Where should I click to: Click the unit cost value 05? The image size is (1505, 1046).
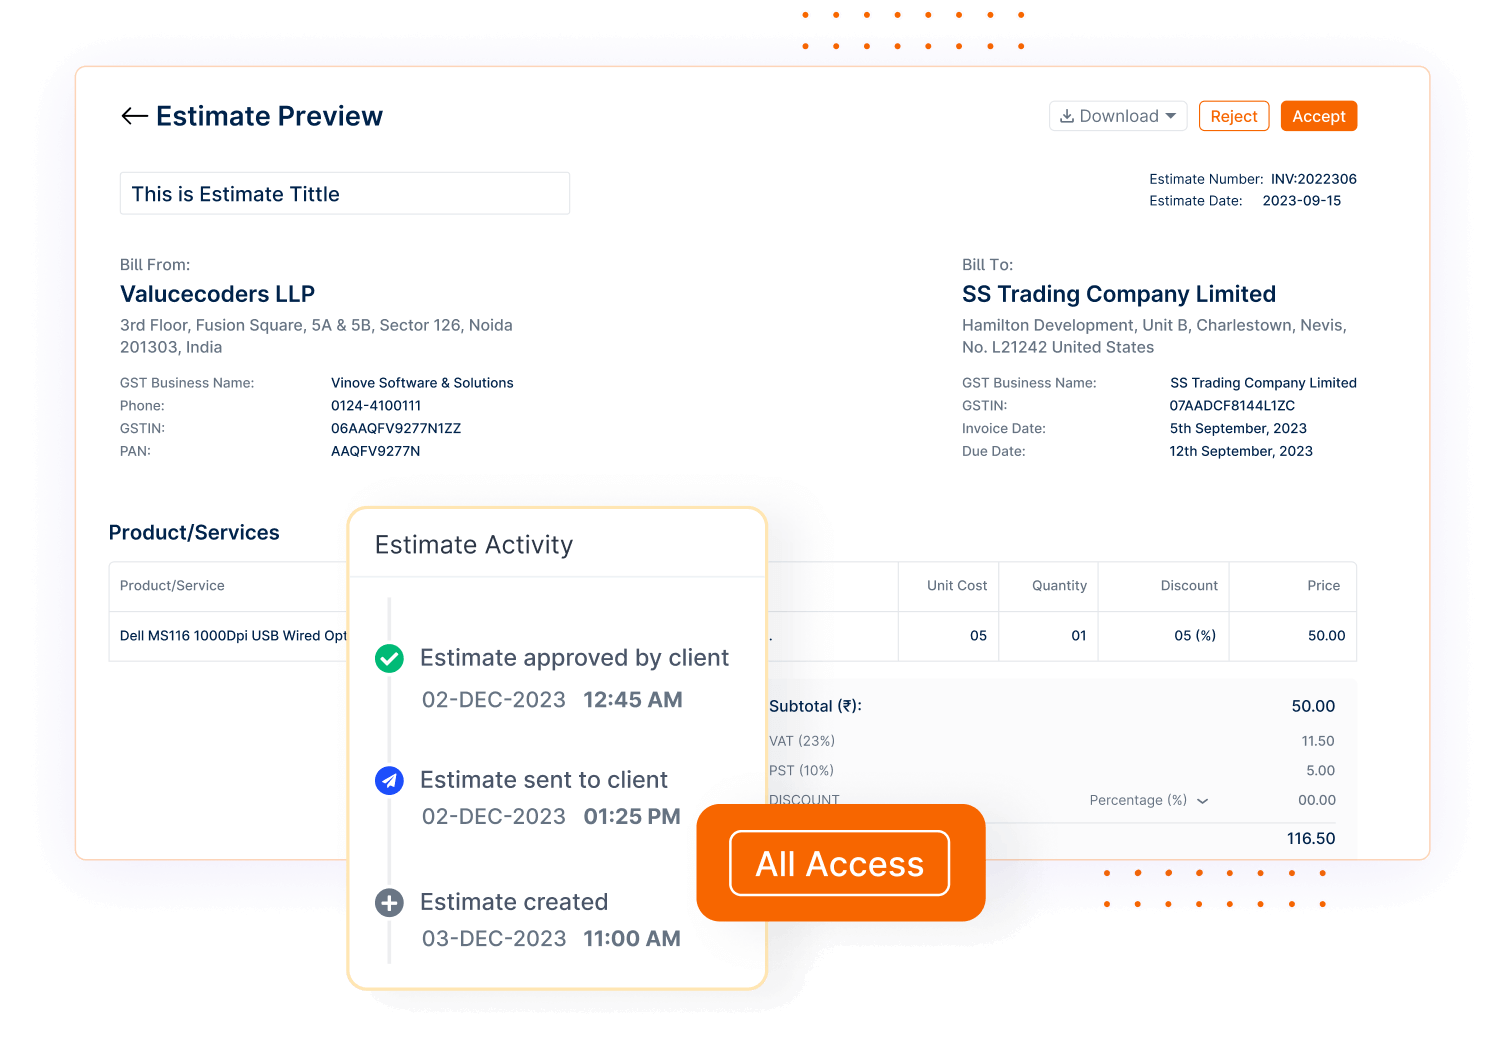coord(978,635)
